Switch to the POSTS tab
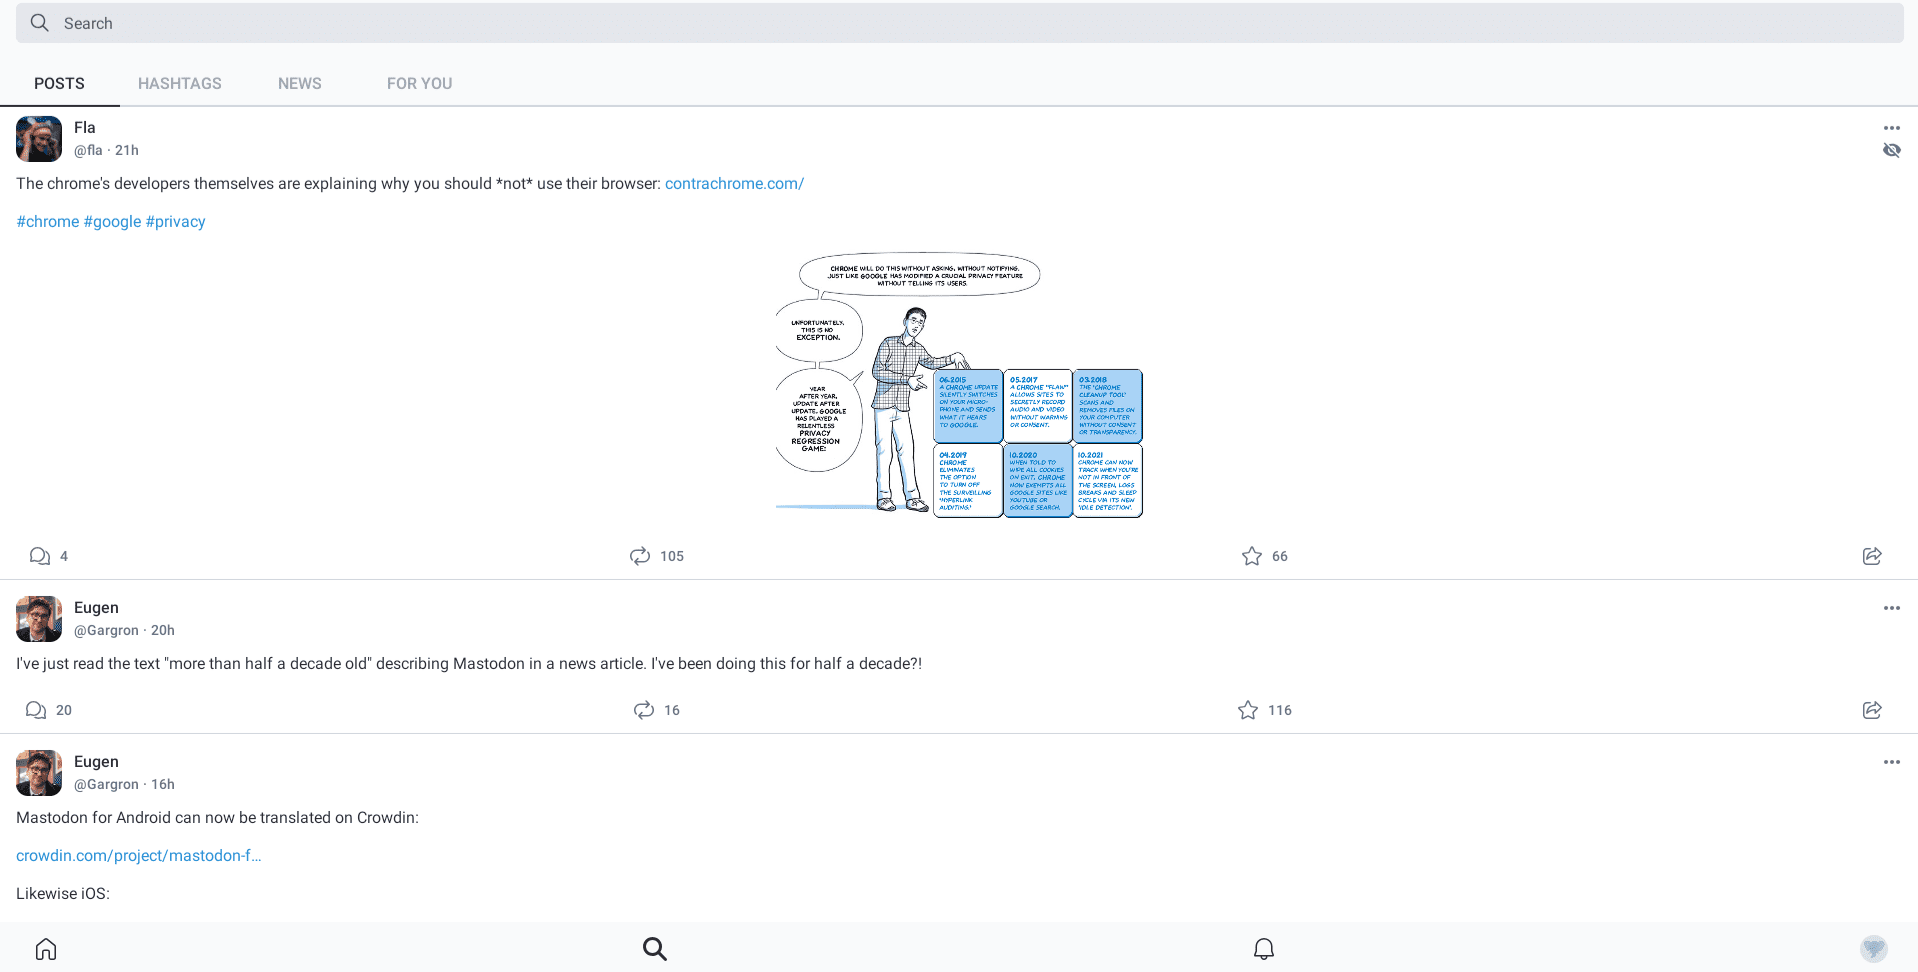This screenshot has height=972, width=1918. tap(59, 83)
